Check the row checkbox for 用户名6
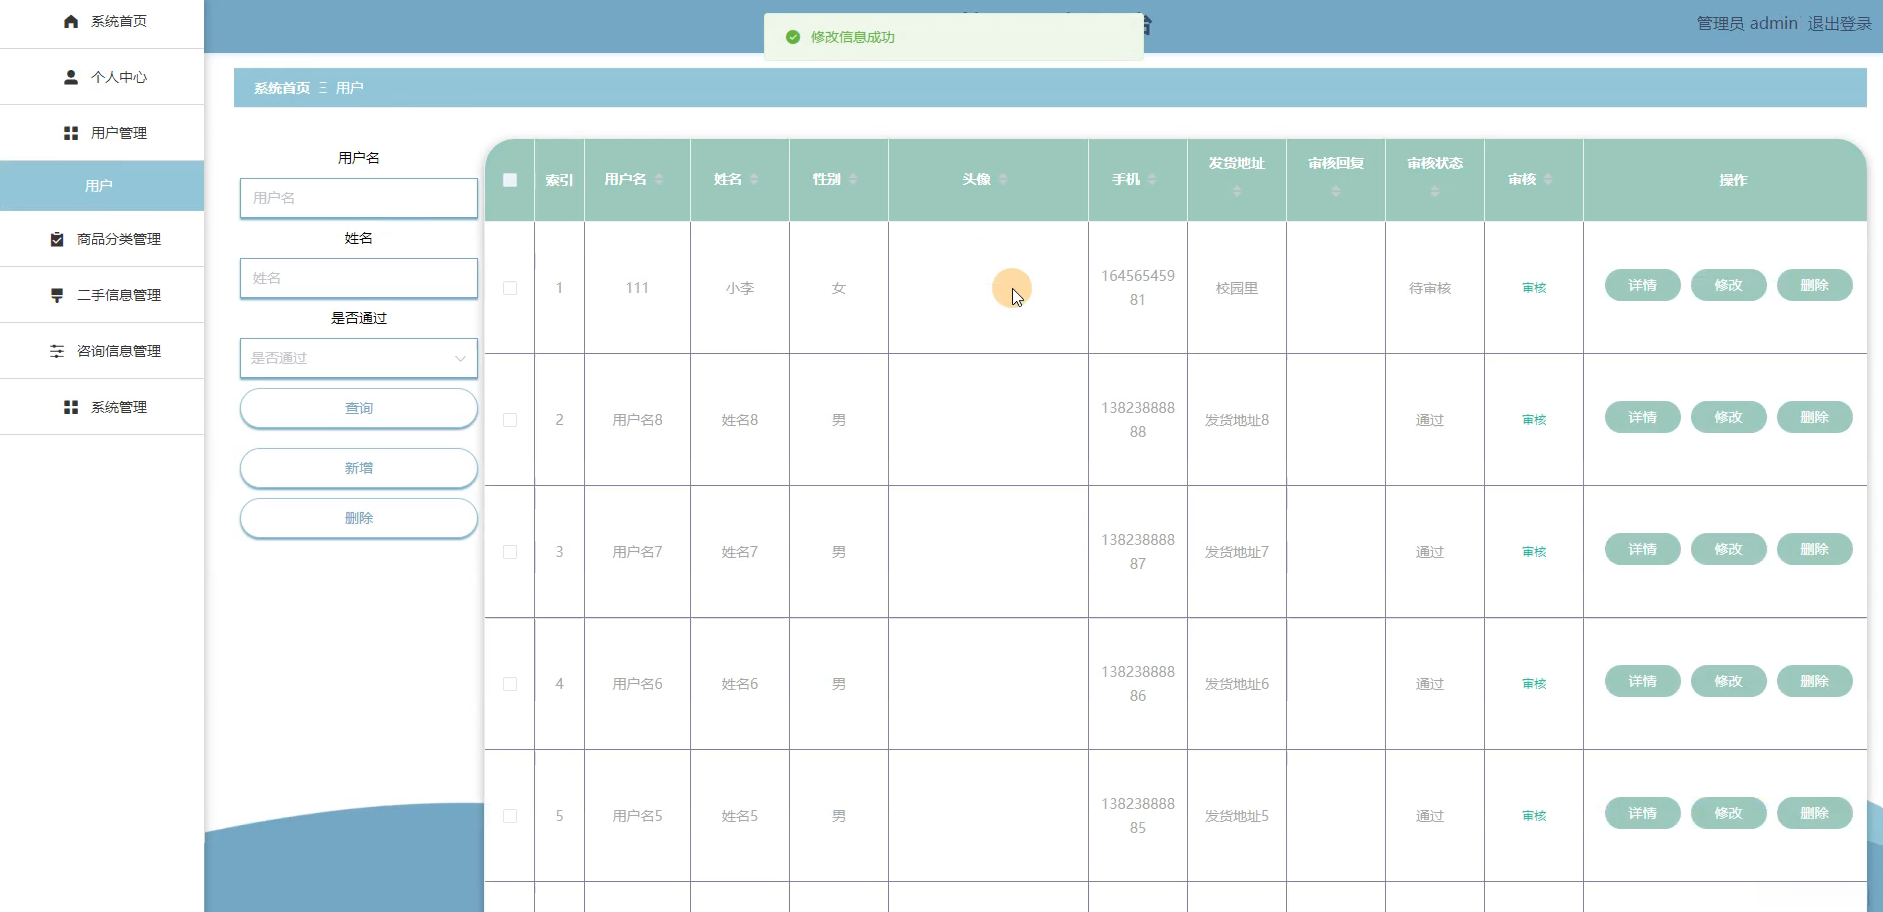The width and height of the screenshot is (1883, 912). 510,684
